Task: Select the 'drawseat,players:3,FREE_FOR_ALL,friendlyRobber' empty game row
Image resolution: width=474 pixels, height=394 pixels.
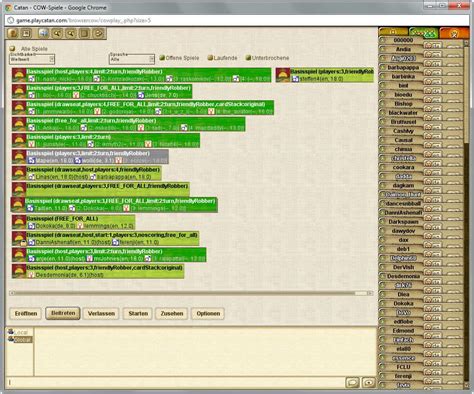Action: coord(101,189)
